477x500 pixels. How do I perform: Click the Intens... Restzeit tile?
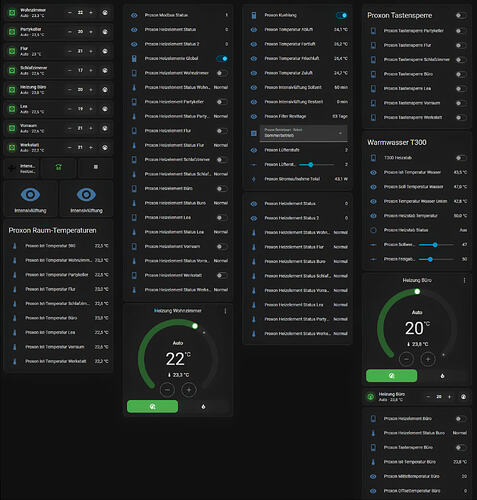pyautogui.click(x=23, y=168)
